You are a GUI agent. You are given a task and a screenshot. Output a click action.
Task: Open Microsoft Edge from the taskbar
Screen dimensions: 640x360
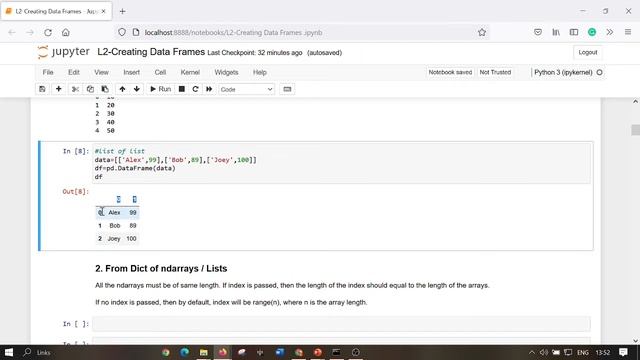click(x=184, y=352)
